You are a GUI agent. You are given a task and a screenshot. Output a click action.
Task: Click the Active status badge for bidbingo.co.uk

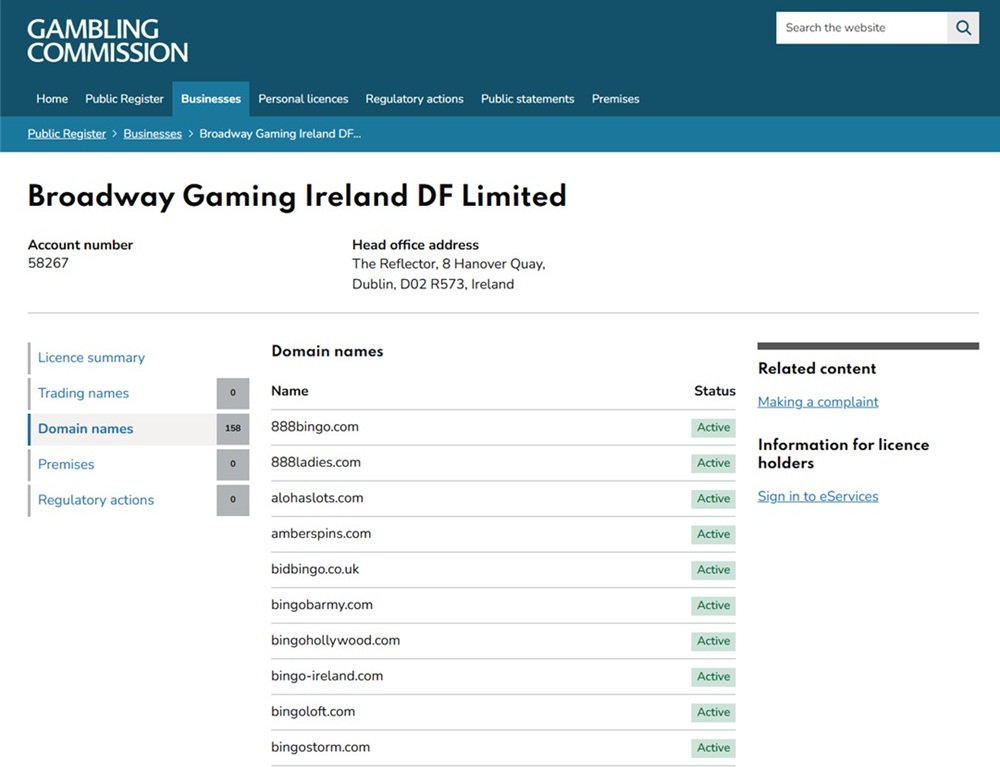tap(713, 571)
